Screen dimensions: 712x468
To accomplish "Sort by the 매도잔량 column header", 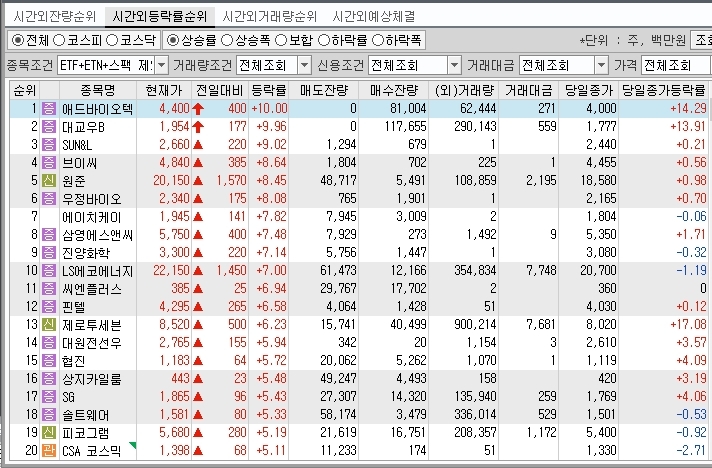I will [324, 90].
